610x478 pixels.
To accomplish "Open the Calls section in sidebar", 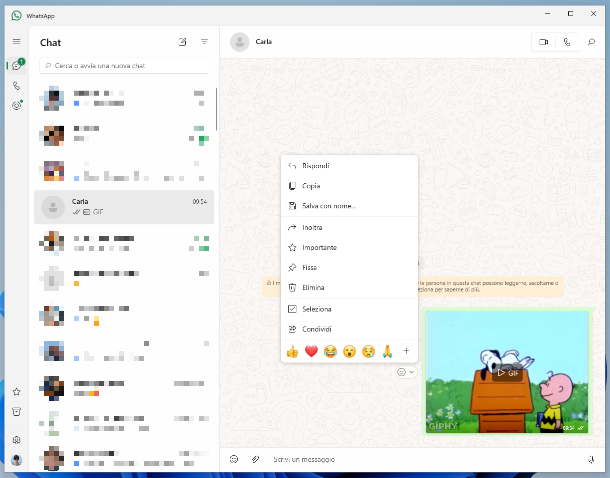I will coord(16,86).
